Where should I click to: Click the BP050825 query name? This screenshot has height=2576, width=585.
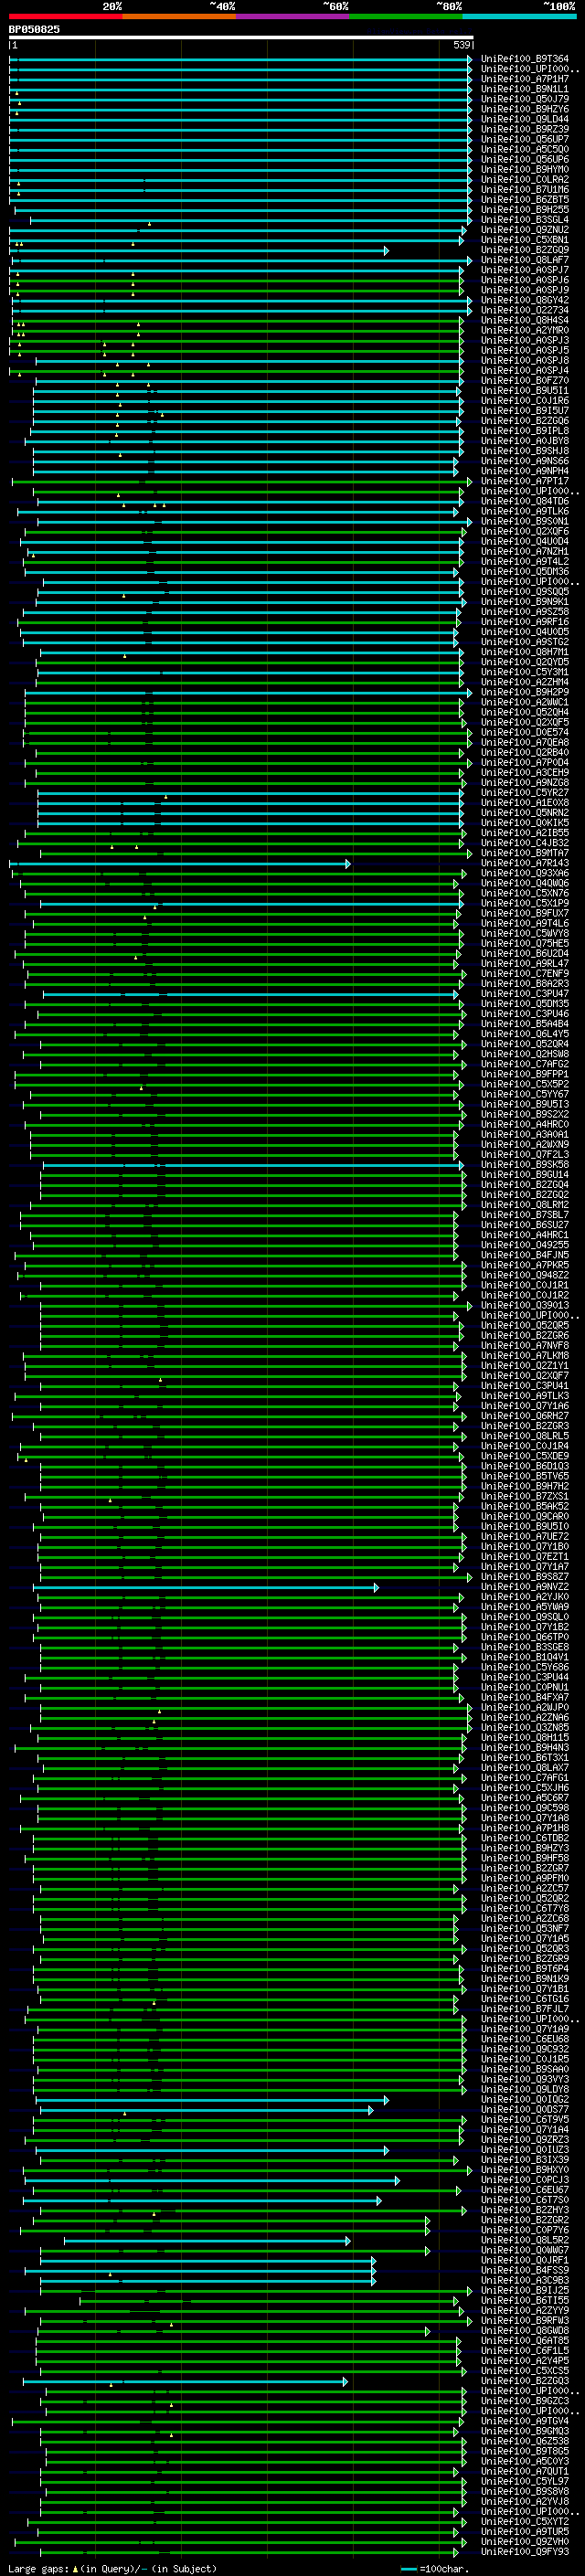(x=34, y=30)
